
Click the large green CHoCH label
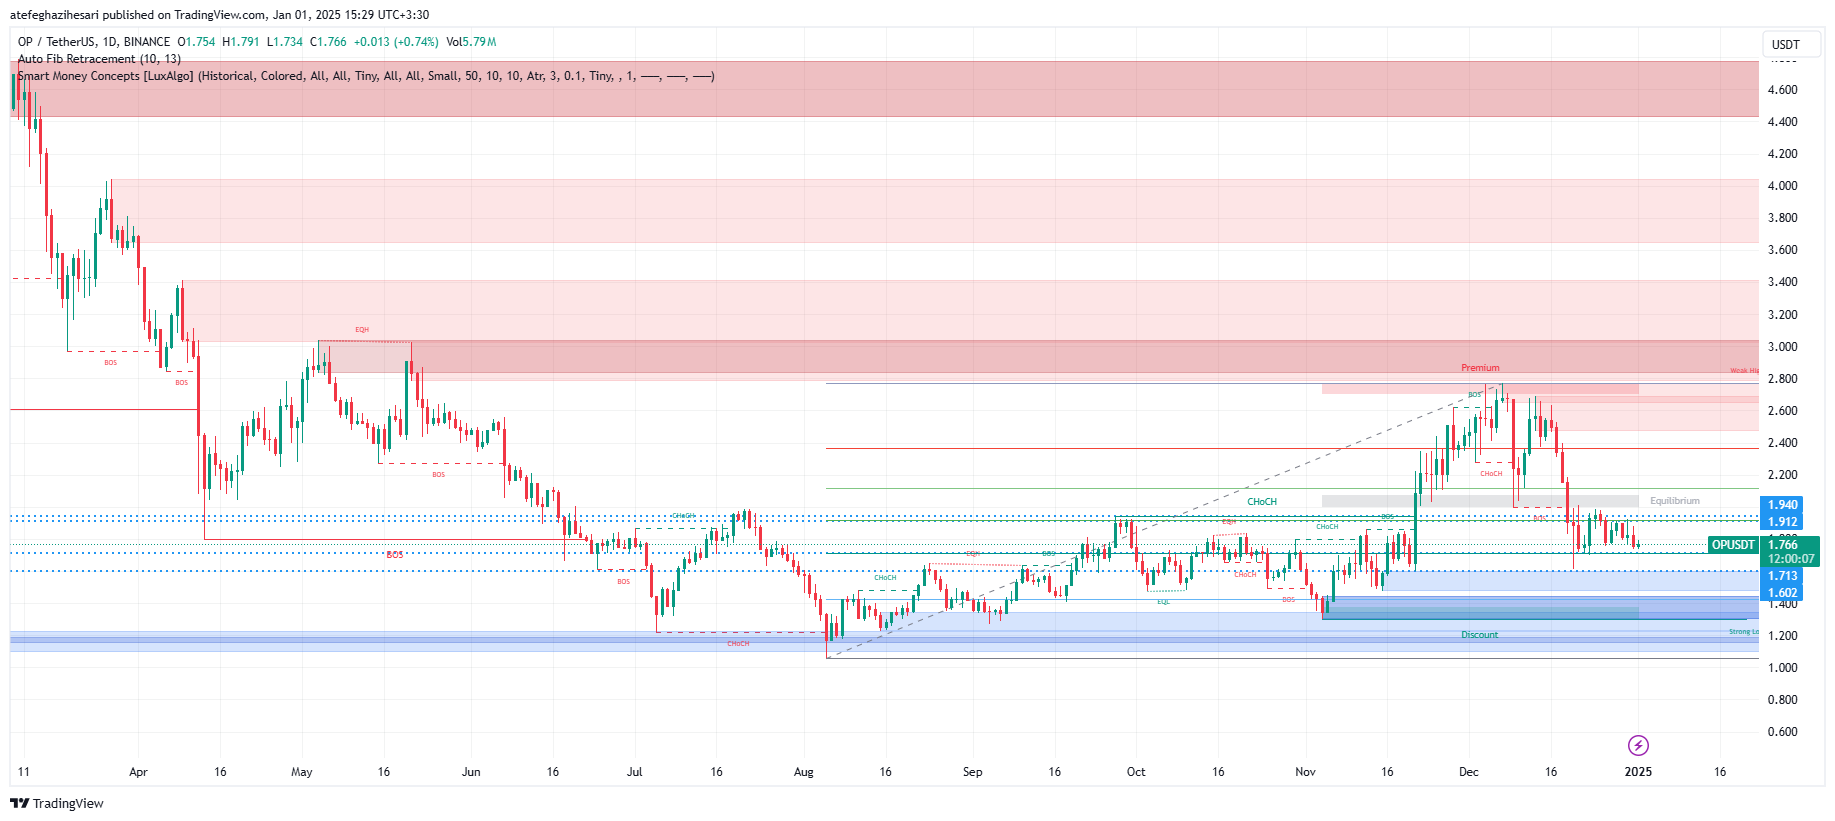click(1262, 502)
